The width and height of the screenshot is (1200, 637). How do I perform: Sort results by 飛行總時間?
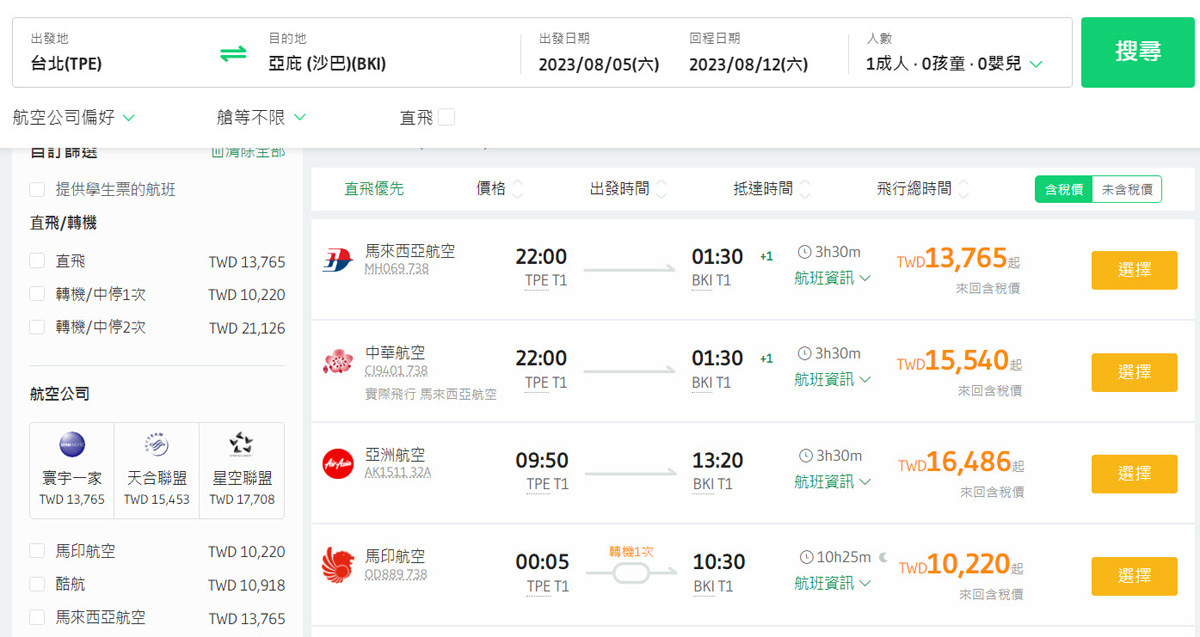click(x=922, y=189)
